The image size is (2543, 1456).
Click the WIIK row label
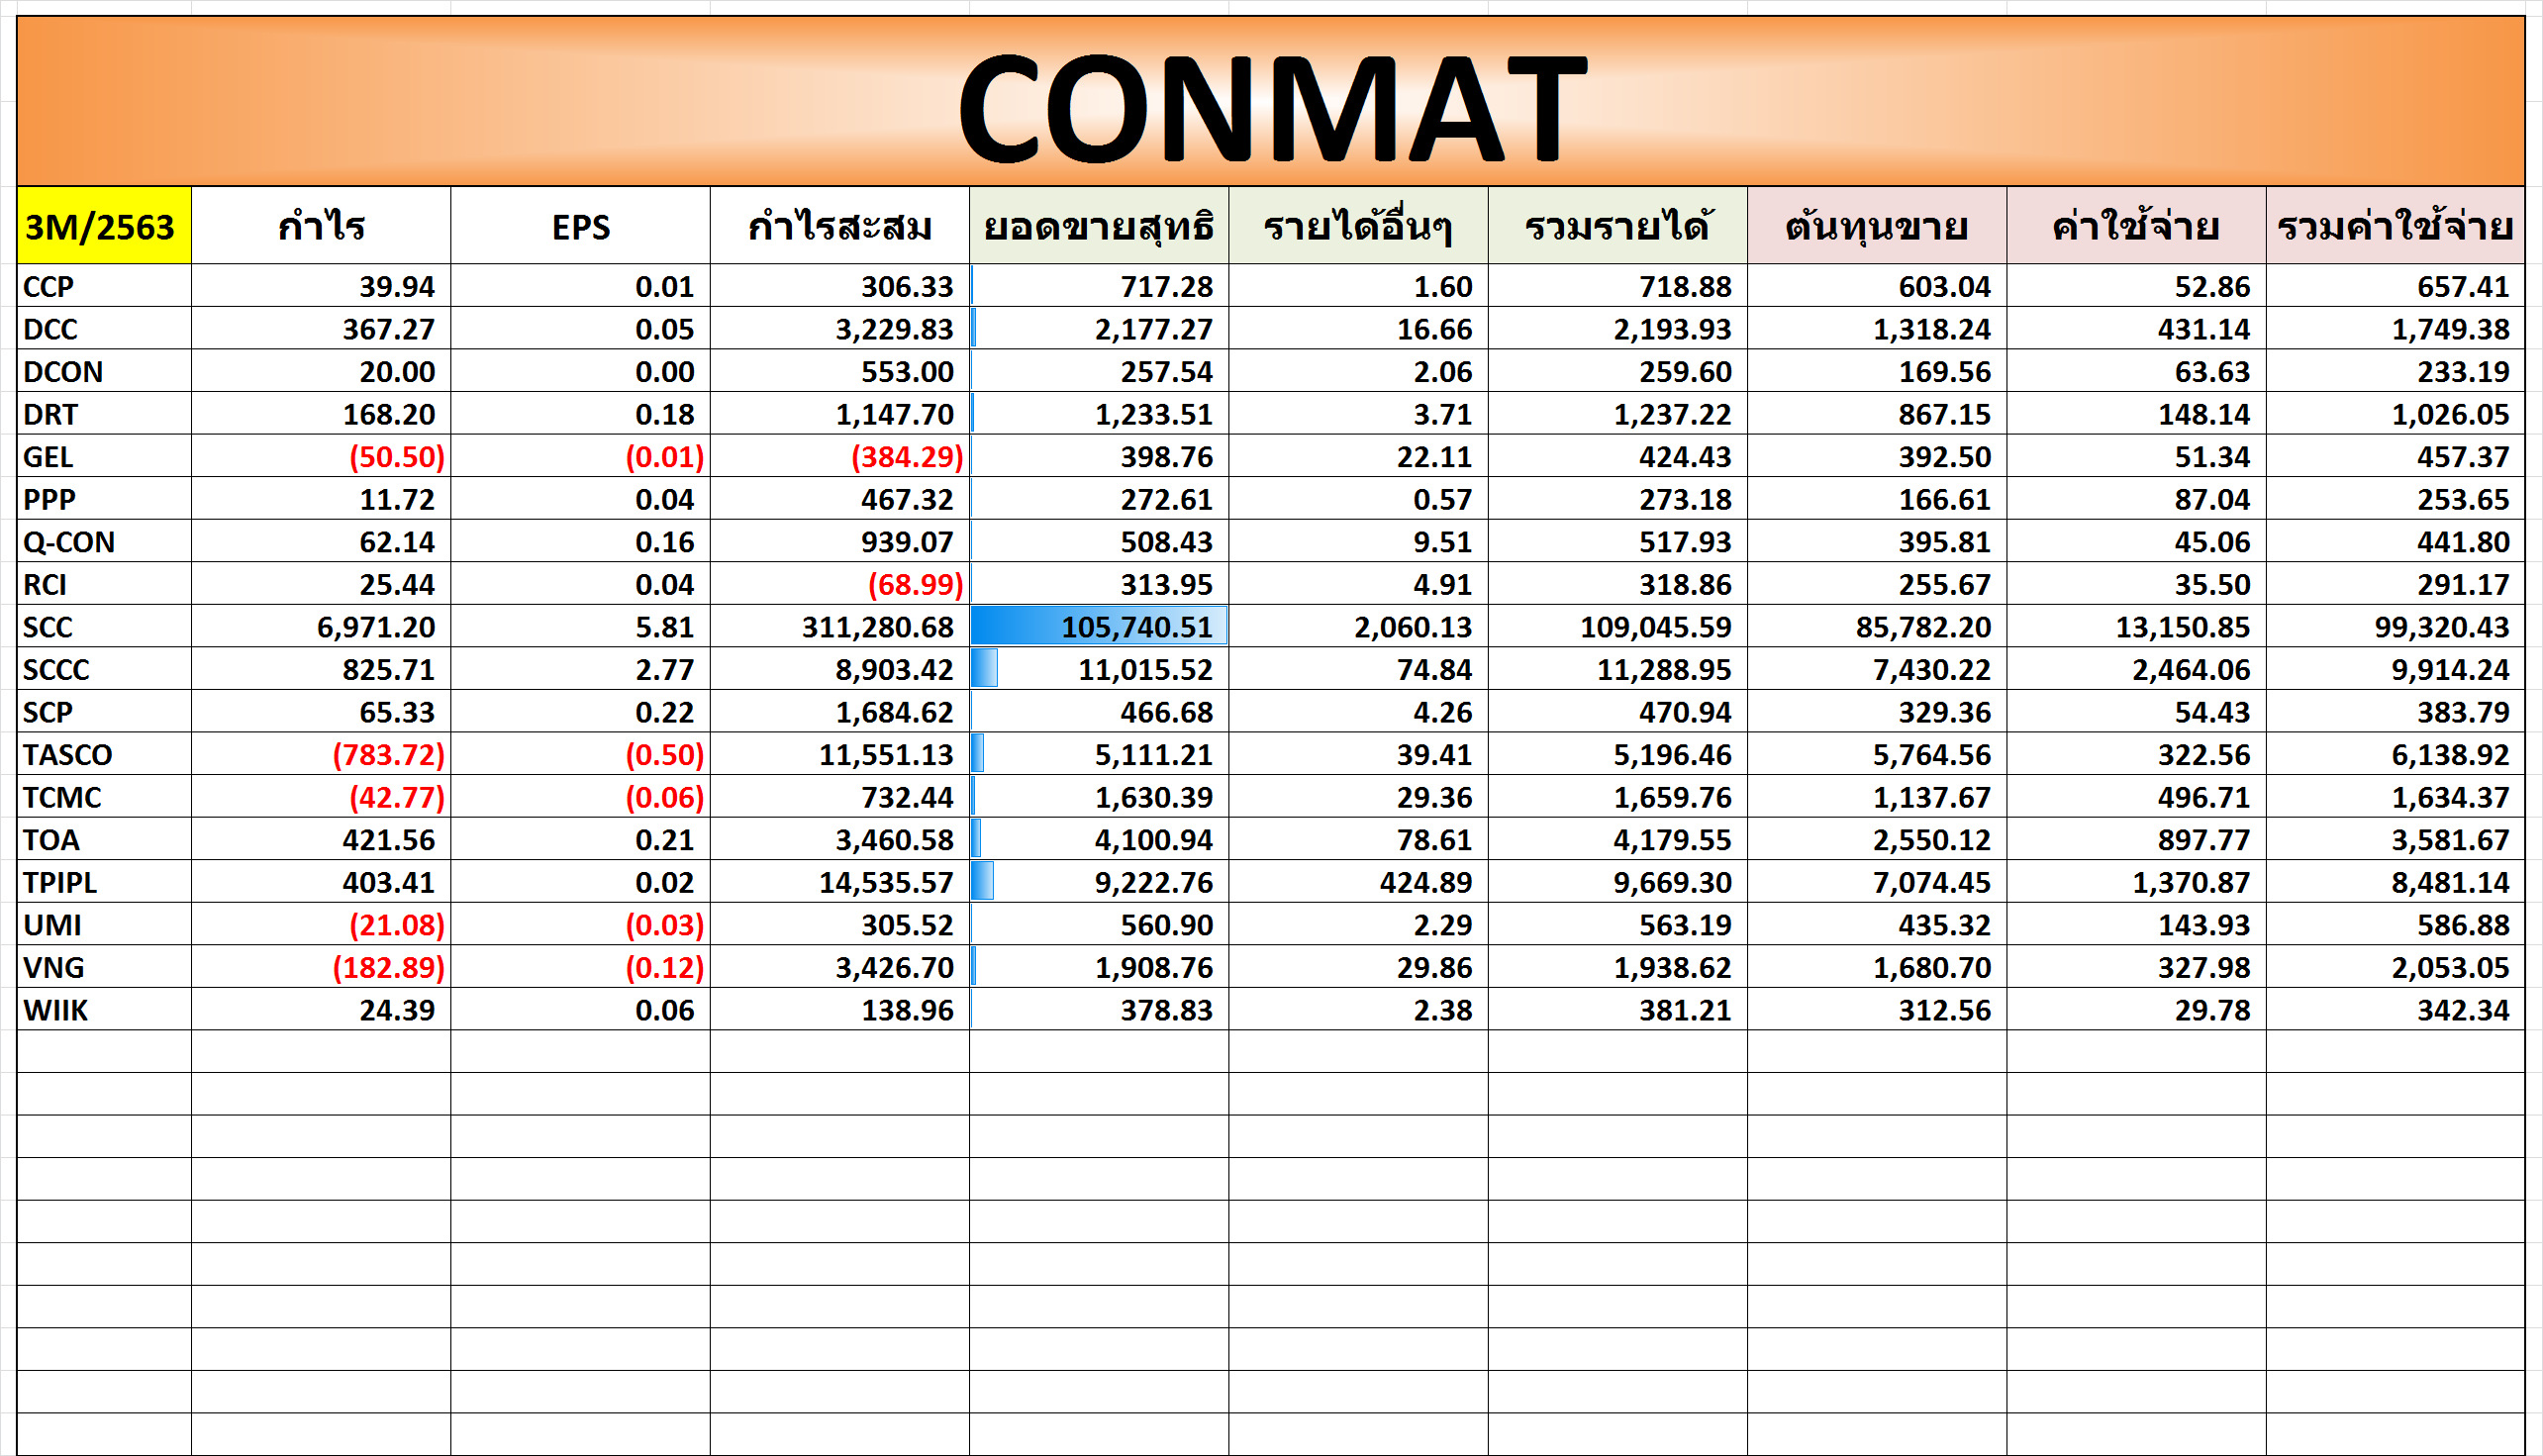tap(56, 1010)
